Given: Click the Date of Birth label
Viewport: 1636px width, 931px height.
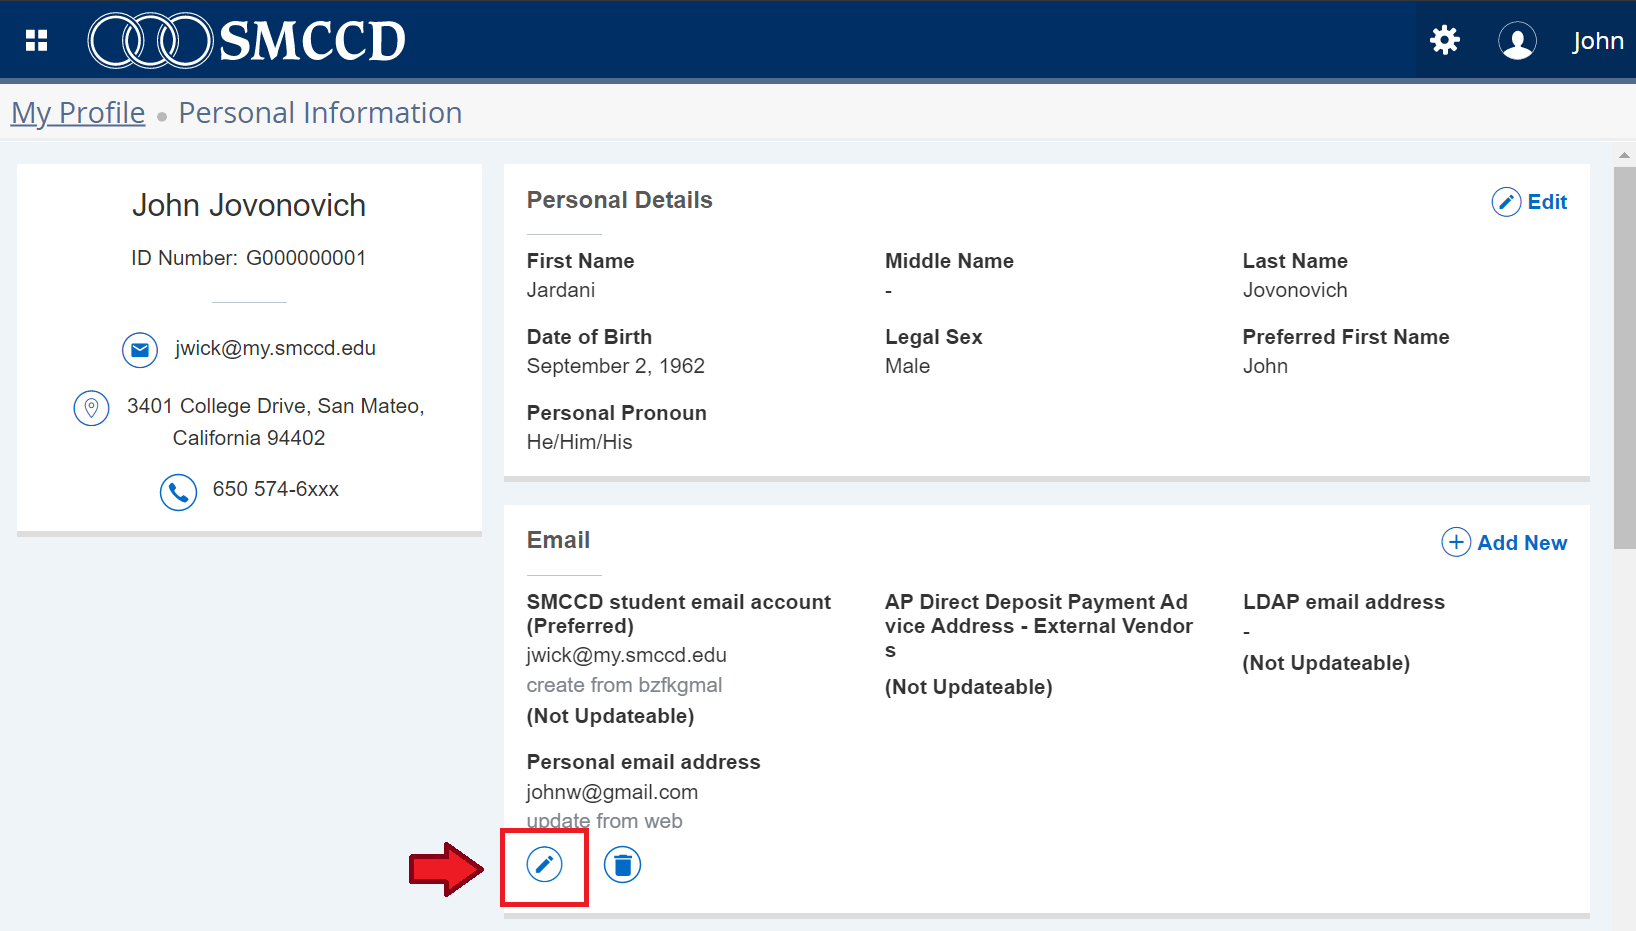Looking at the screenshot, I should coord(589,337).
